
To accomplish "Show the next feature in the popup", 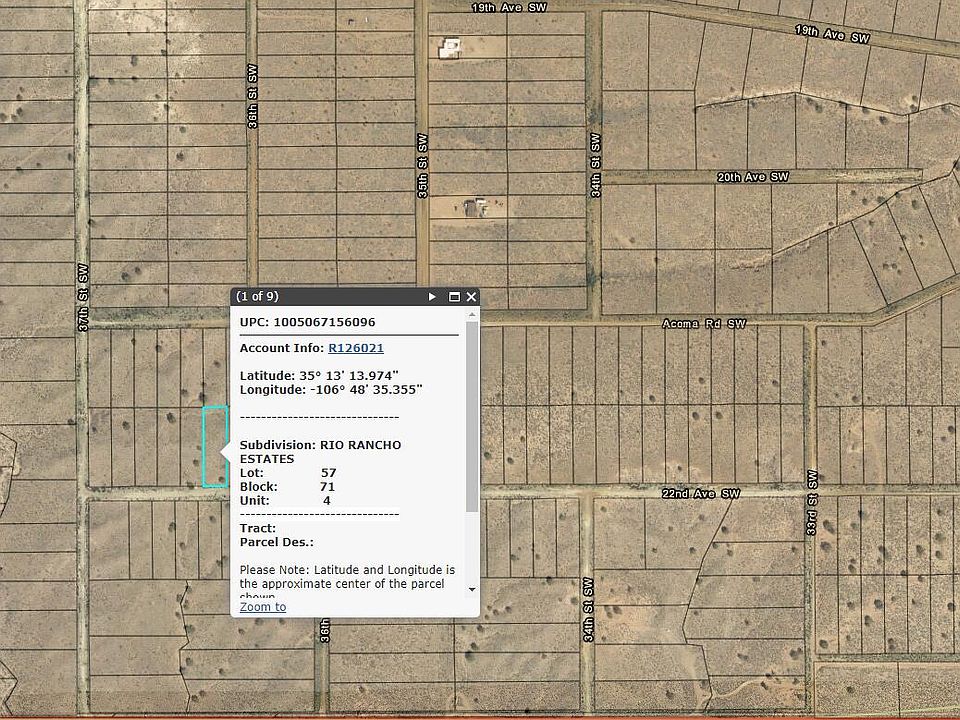I will 432,297.
